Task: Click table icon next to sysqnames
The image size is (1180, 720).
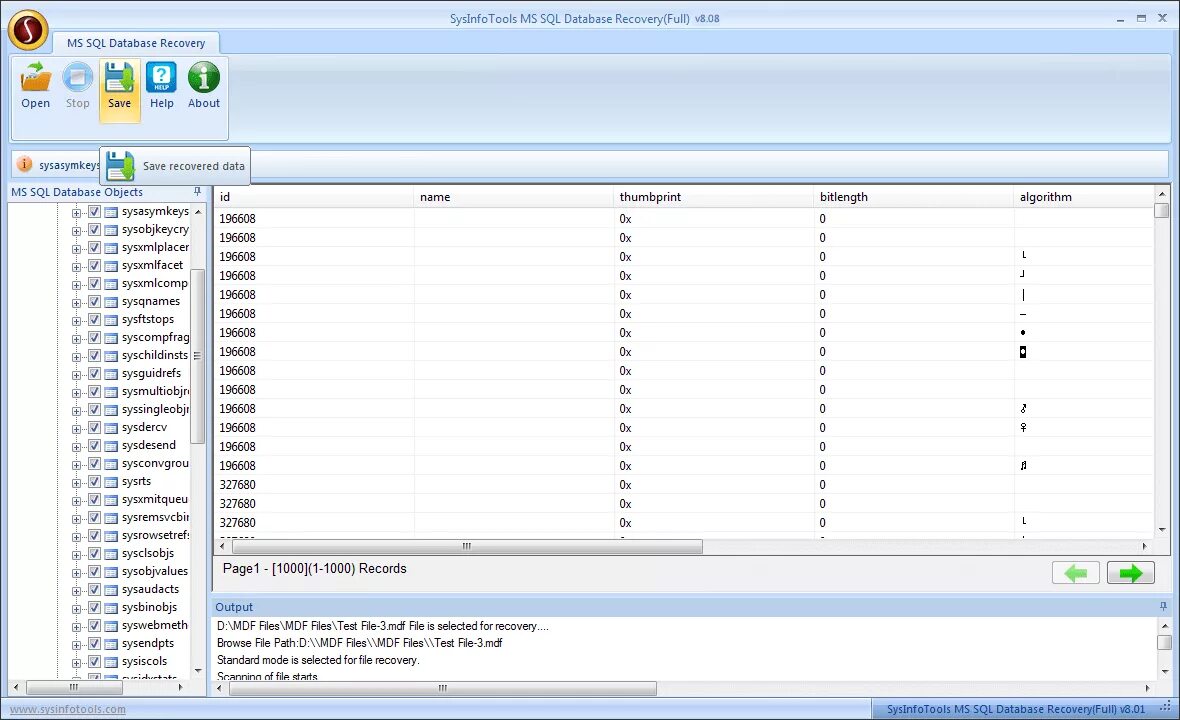Action: [111, 302]
